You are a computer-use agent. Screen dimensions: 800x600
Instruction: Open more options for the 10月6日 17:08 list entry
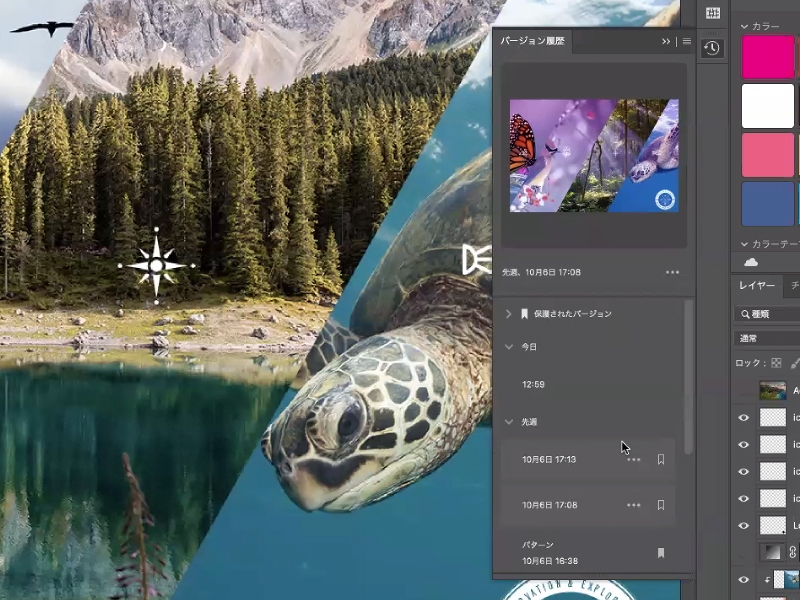634,505
